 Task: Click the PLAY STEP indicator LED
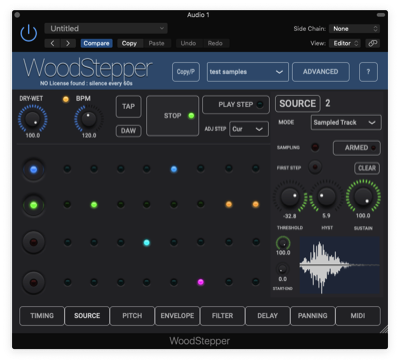(259, 105)
